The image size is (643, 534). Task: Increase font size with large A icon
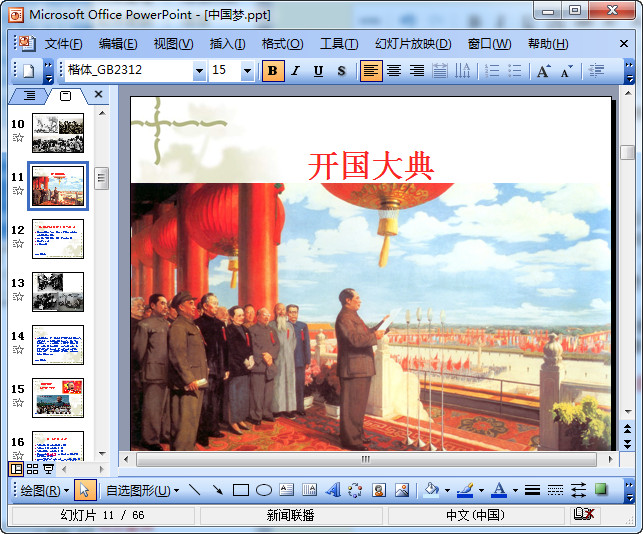(x=543, y=71)
